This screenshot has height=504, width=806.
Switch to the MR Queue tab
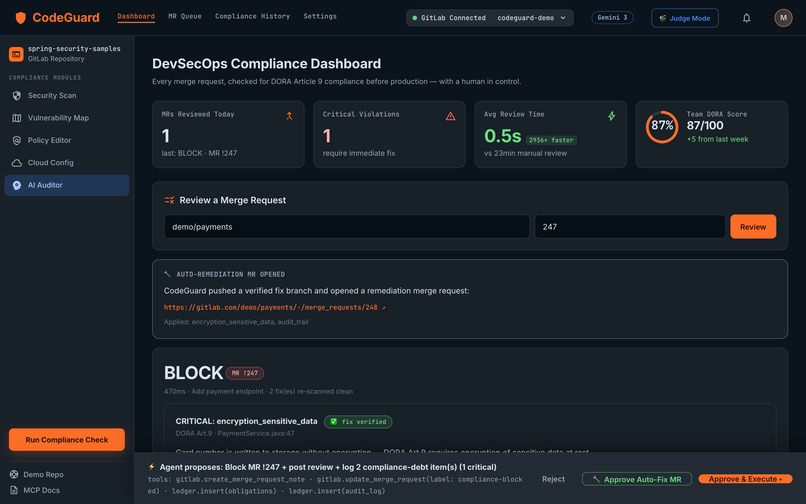(x=185, y=16)
